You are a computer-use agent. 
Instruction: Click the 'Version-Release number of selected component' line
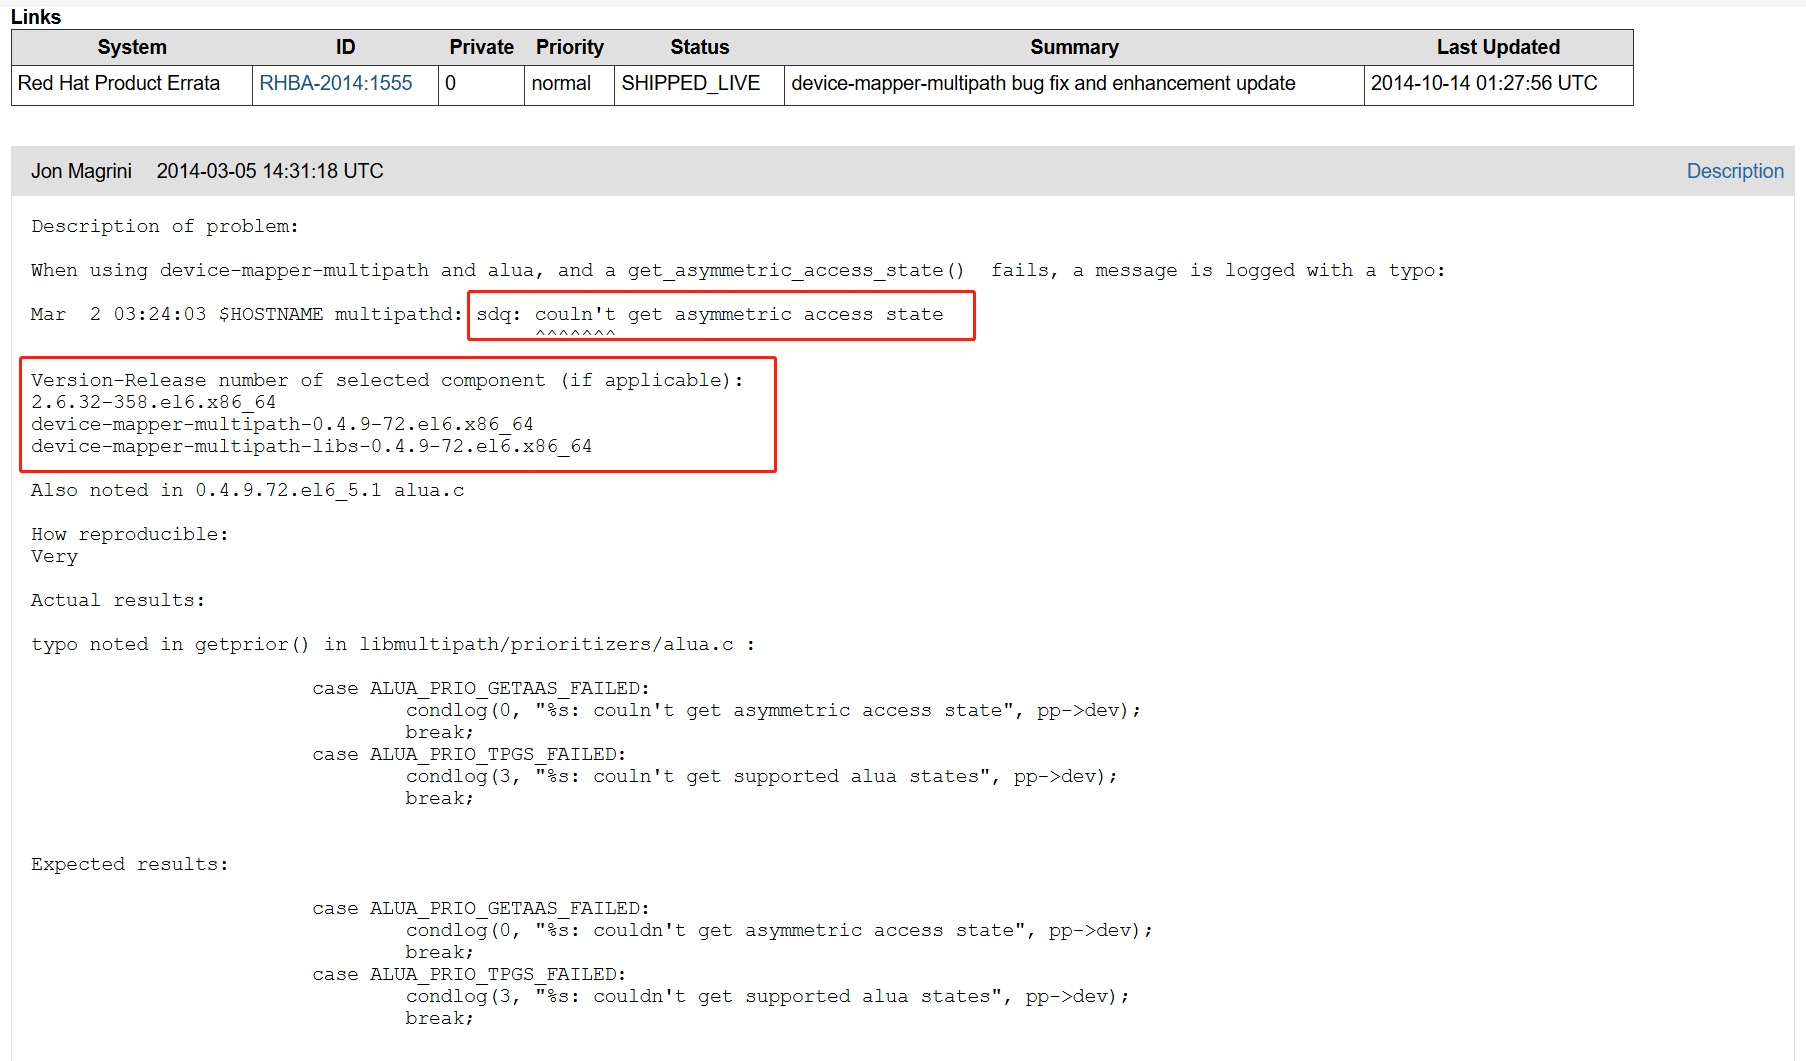(388, 381)
